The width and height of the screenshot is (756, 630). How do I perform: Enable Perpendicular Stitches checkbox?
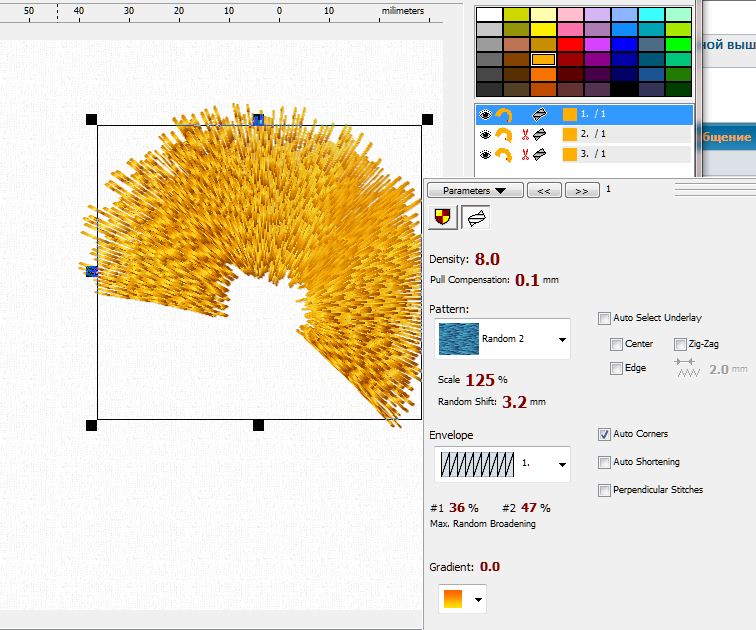tap(604, 490)
